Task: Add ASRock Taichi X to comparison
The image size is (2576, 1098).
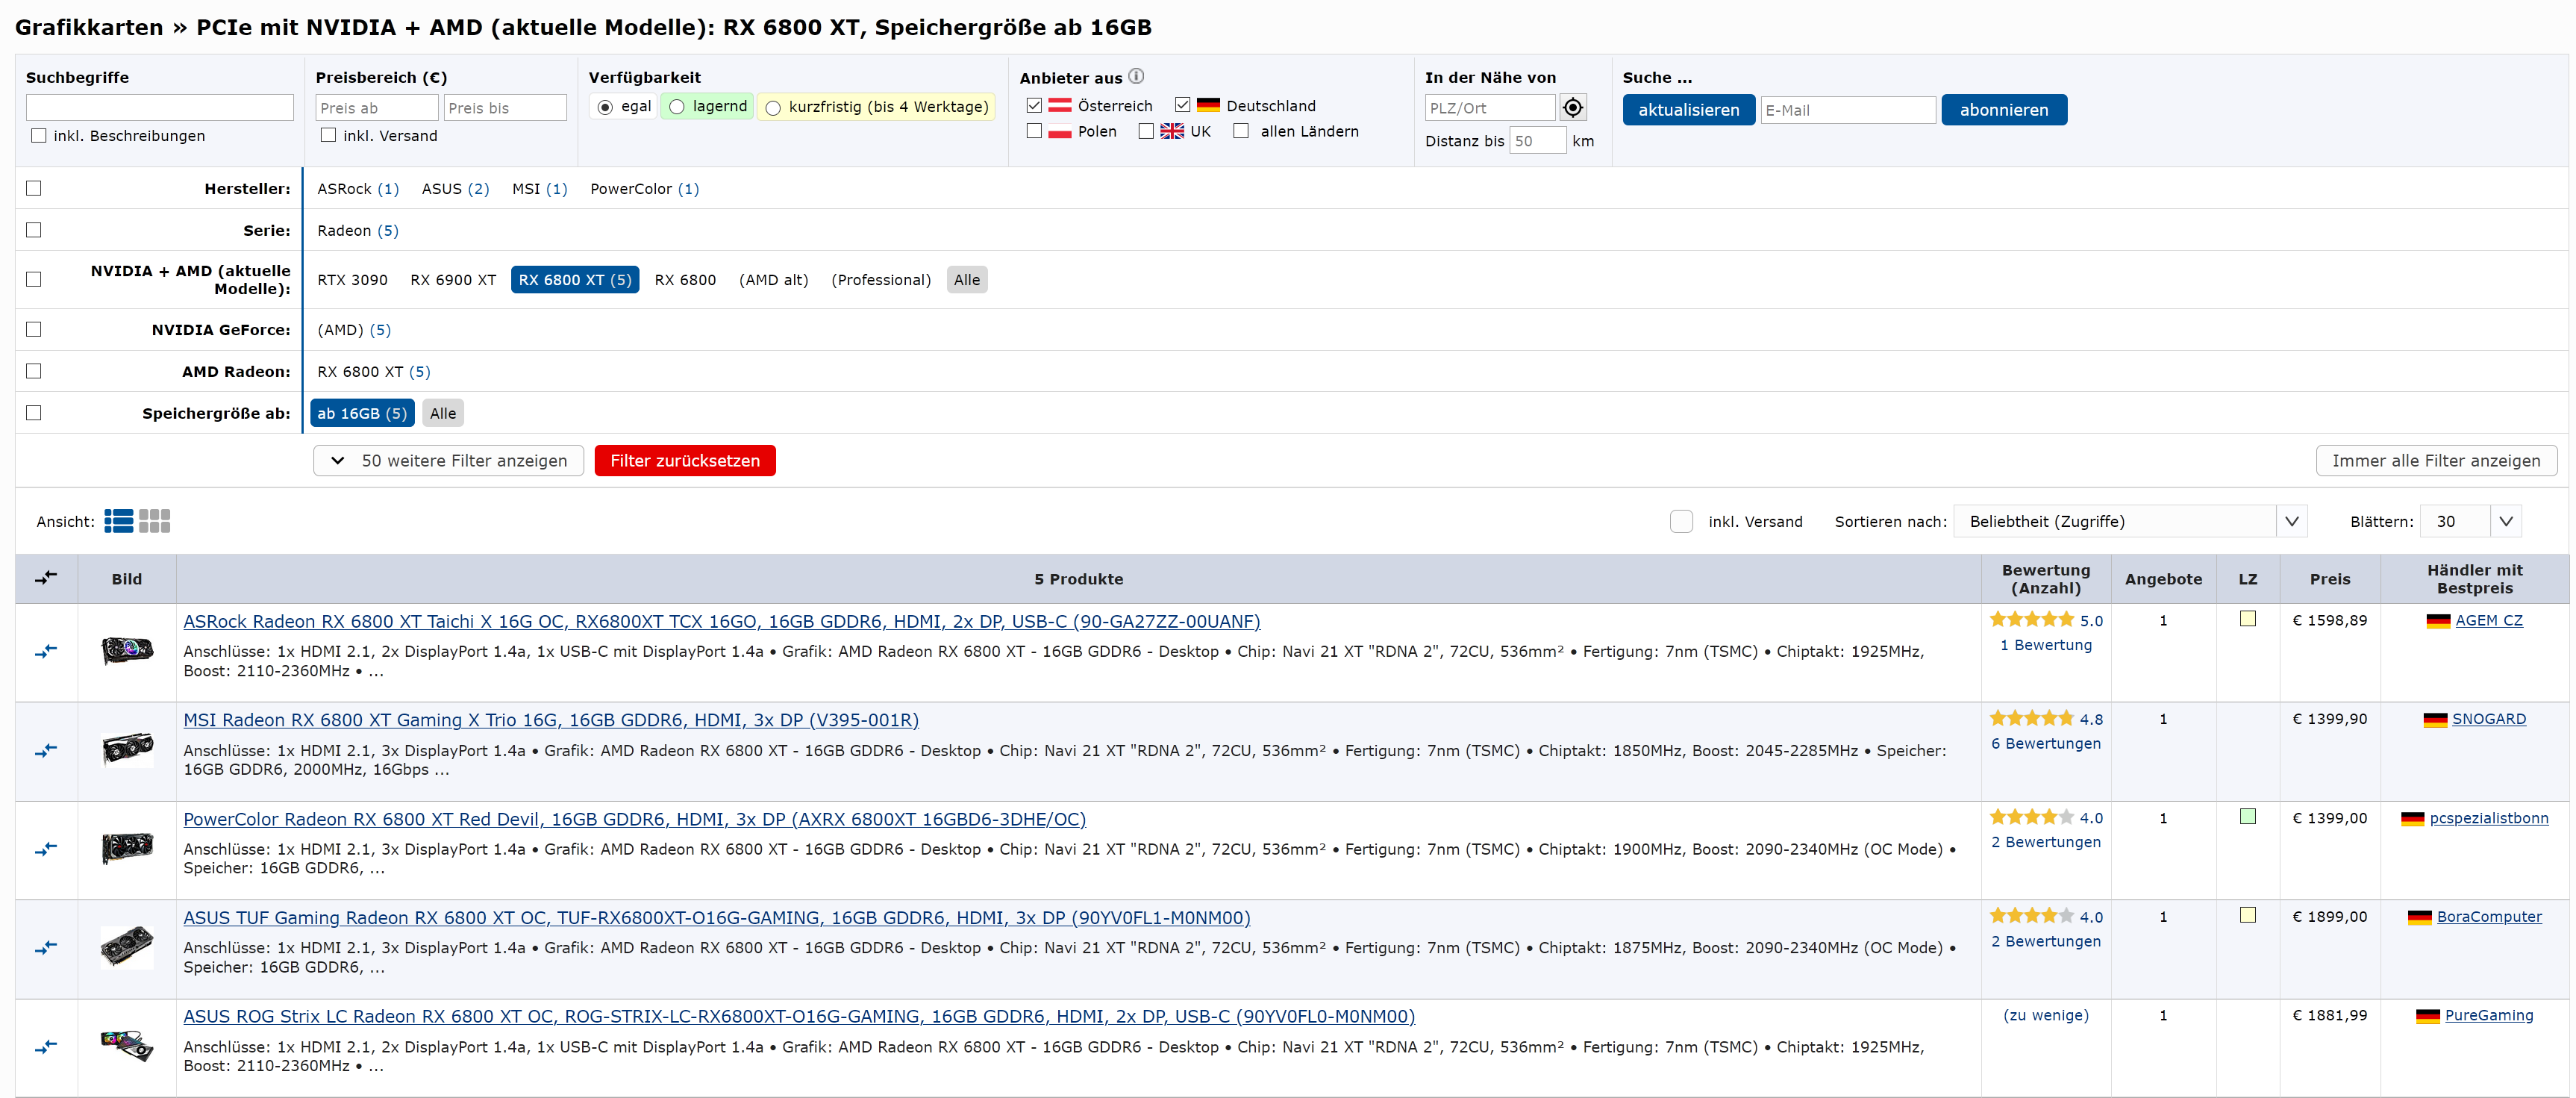Action: point(46,652)
